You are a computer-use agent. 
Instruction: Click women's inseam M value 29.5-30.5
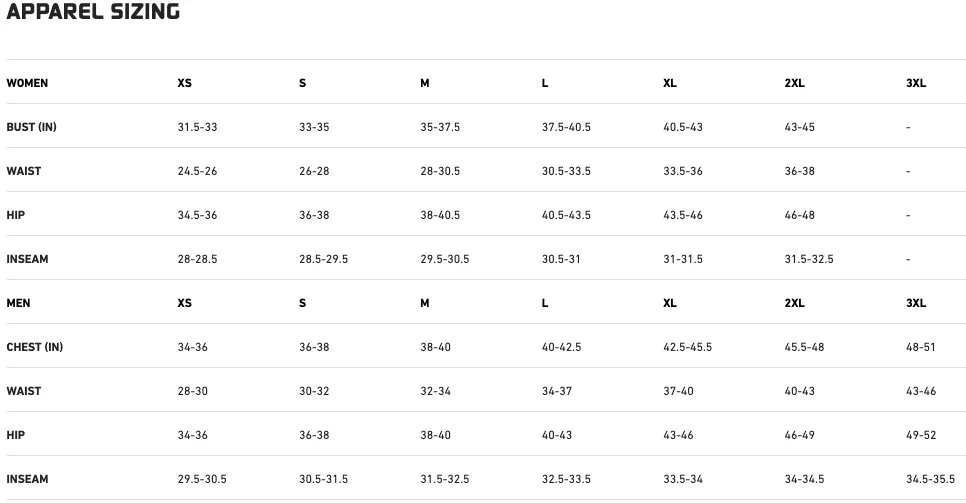pos(445,259)
